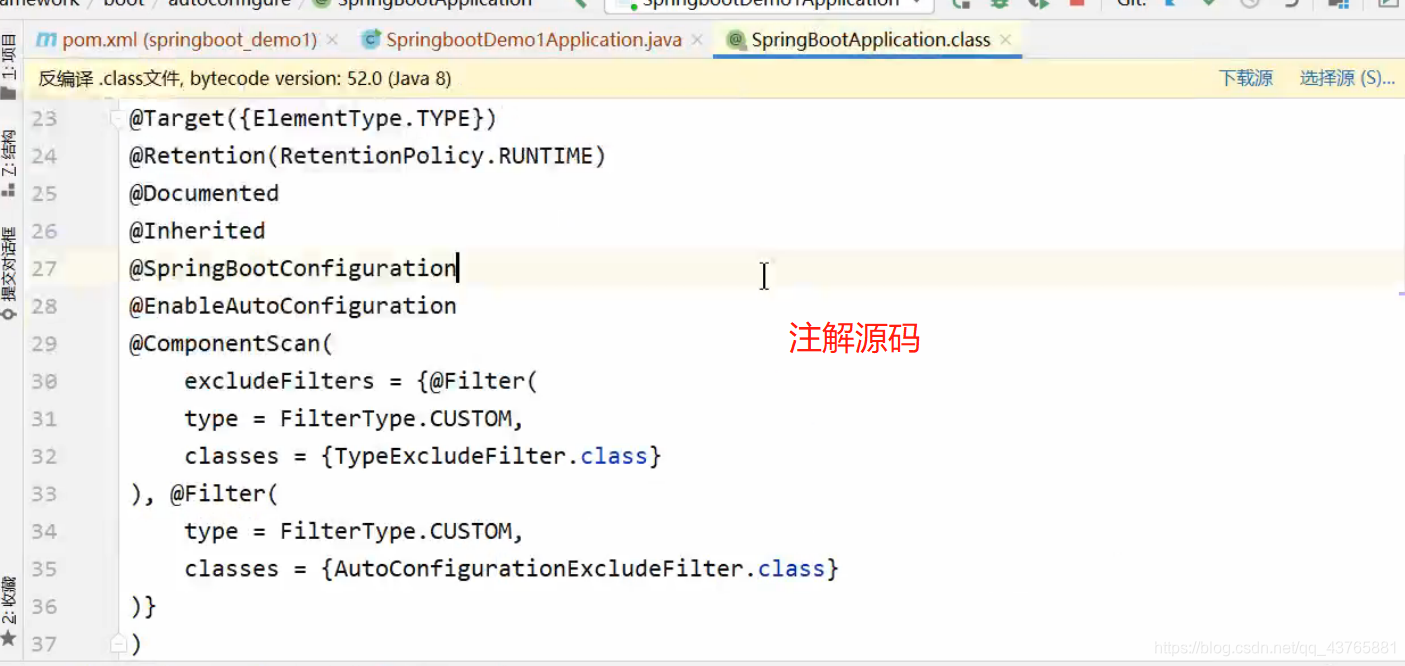Open the 提交对话框 commit tool window
The width and height of the screenshot is (1405, 666).
pyautogui.click(x=9, y=272)
